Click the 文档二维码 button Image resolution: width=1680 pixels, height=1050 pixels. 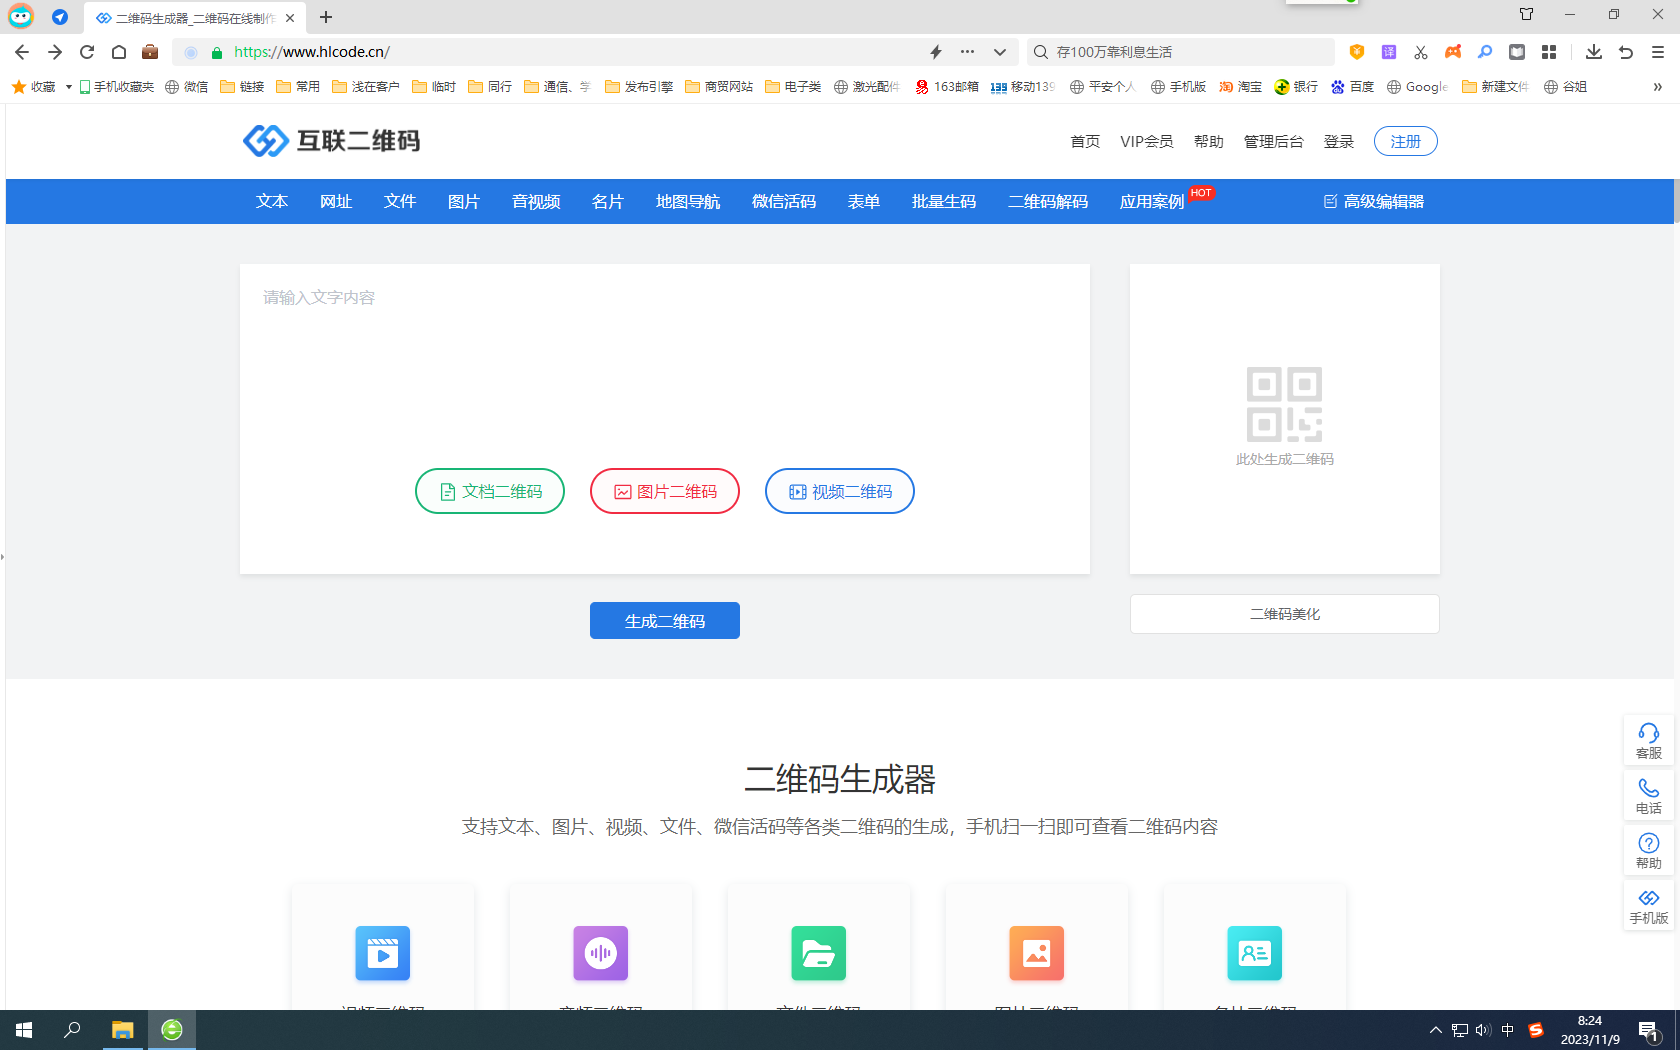point(490,492)
